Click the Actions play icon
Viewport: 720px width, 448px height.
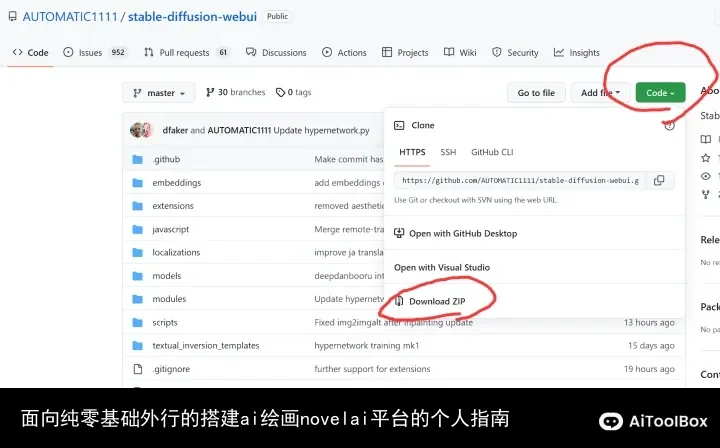click(x=327, y=52)
